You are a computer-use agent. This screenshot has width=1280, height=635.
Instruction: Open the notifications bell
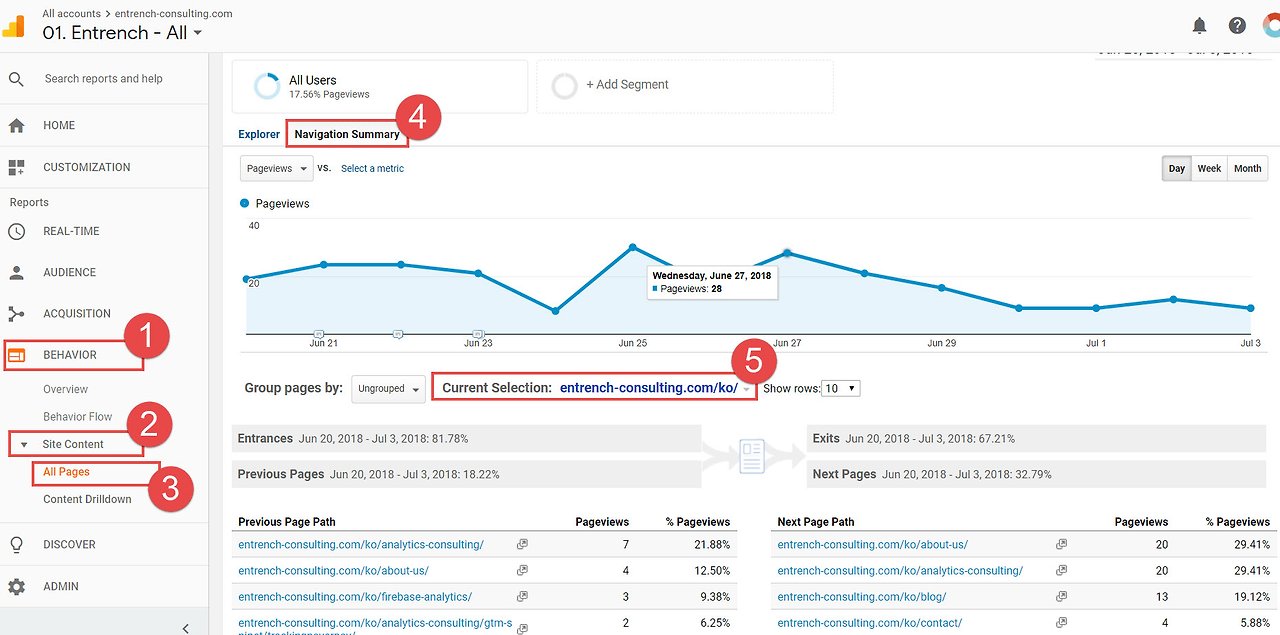click(1199, 26)
